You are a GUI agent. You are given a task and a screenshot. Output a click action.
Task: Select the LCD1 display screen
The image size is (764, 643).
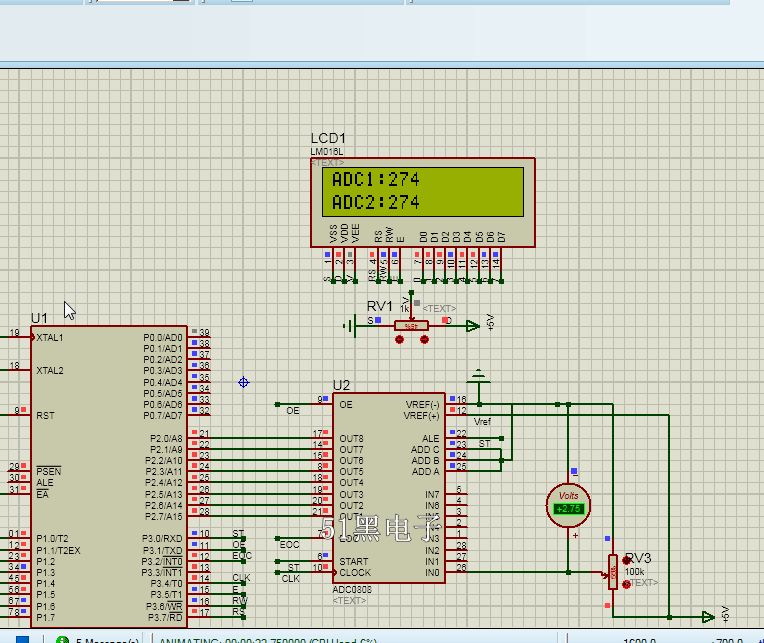(423, 191)
